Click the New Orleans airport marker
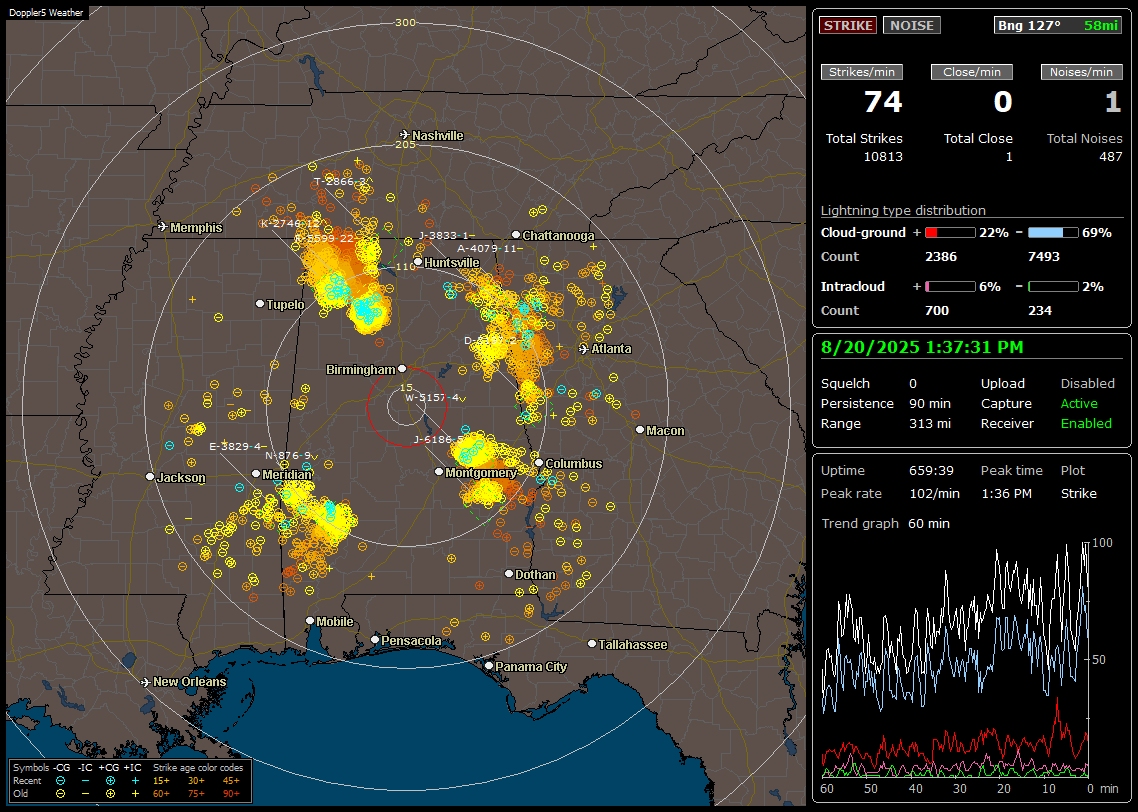Screen dimensions: 1138x812 tap(146, 682)
